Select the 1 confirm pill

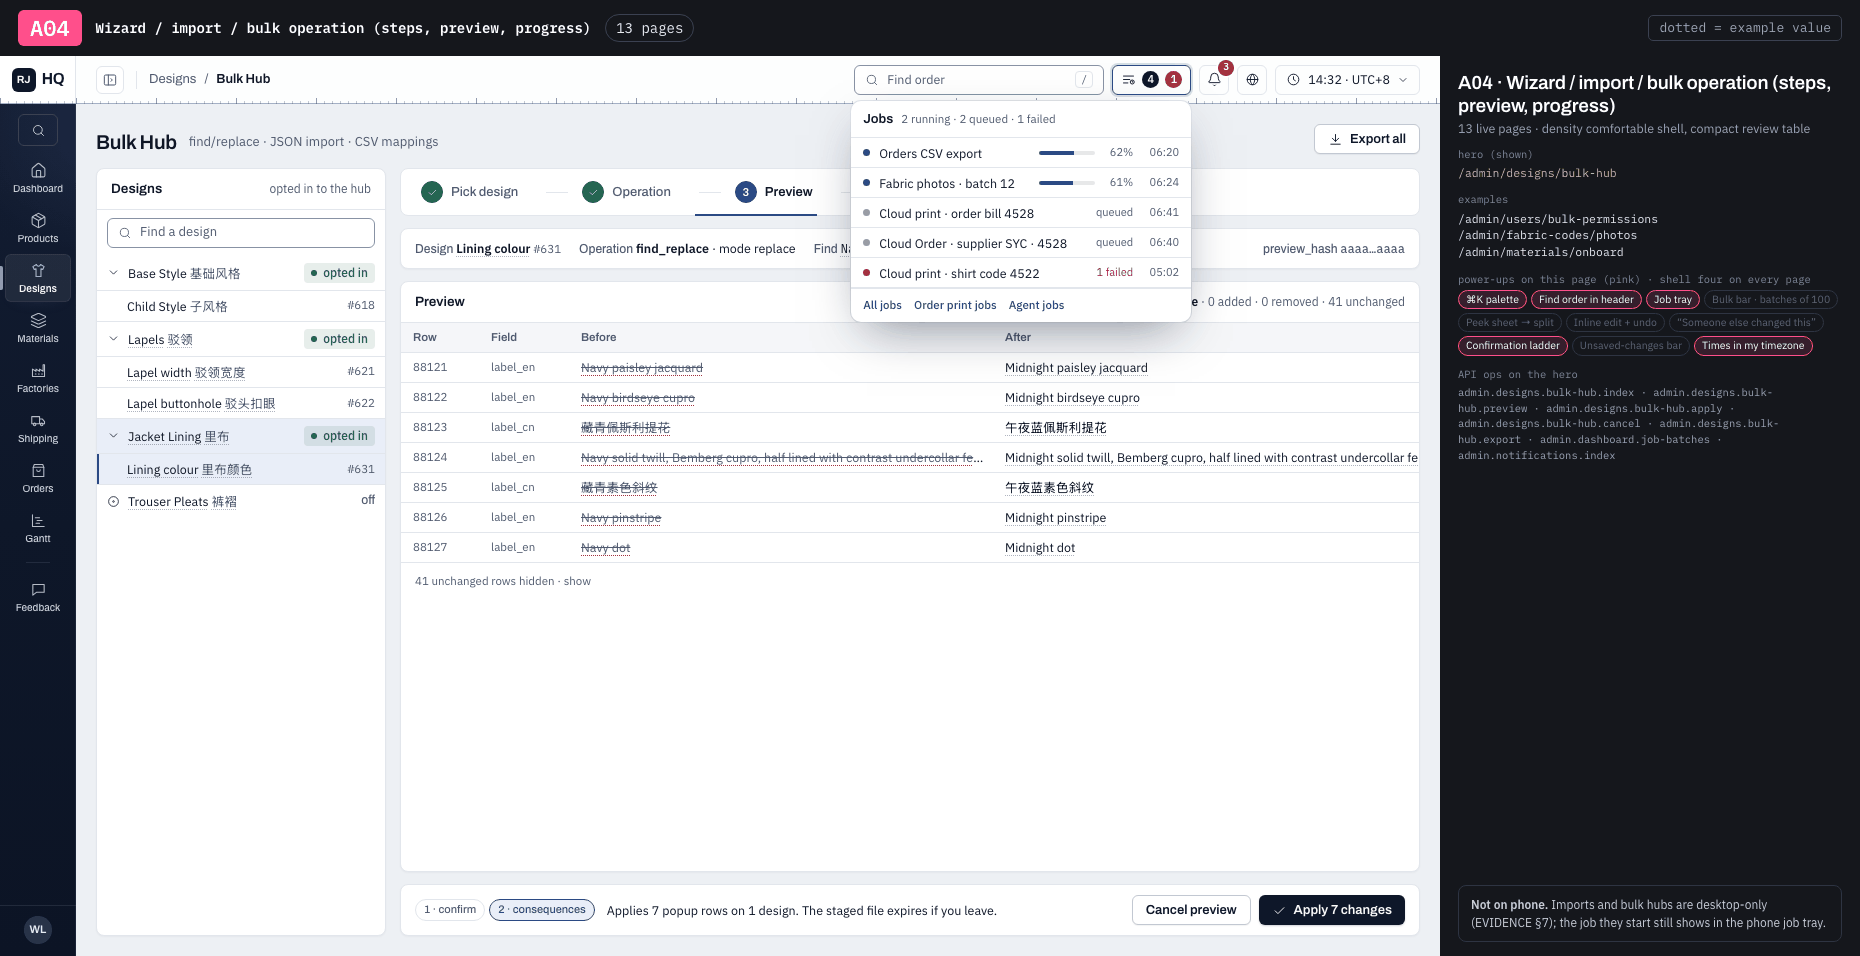[x=450, y=910]
